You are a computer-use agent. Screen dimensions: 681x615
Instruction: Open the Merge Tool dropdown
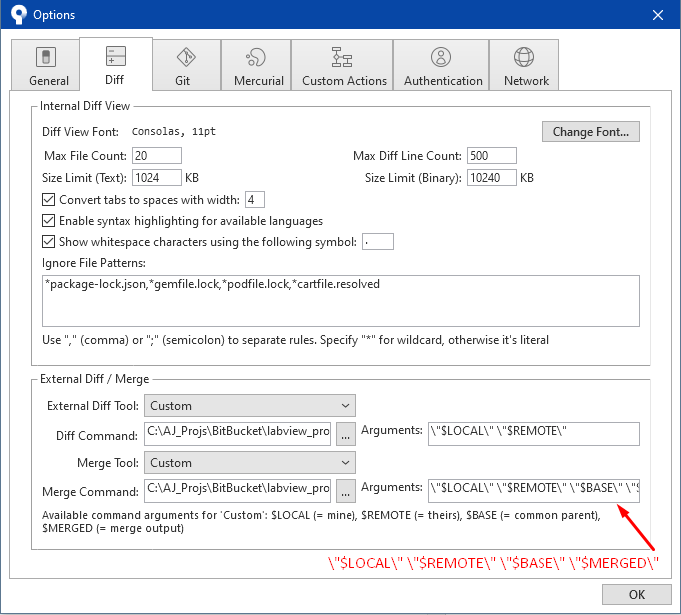[250, 463]
